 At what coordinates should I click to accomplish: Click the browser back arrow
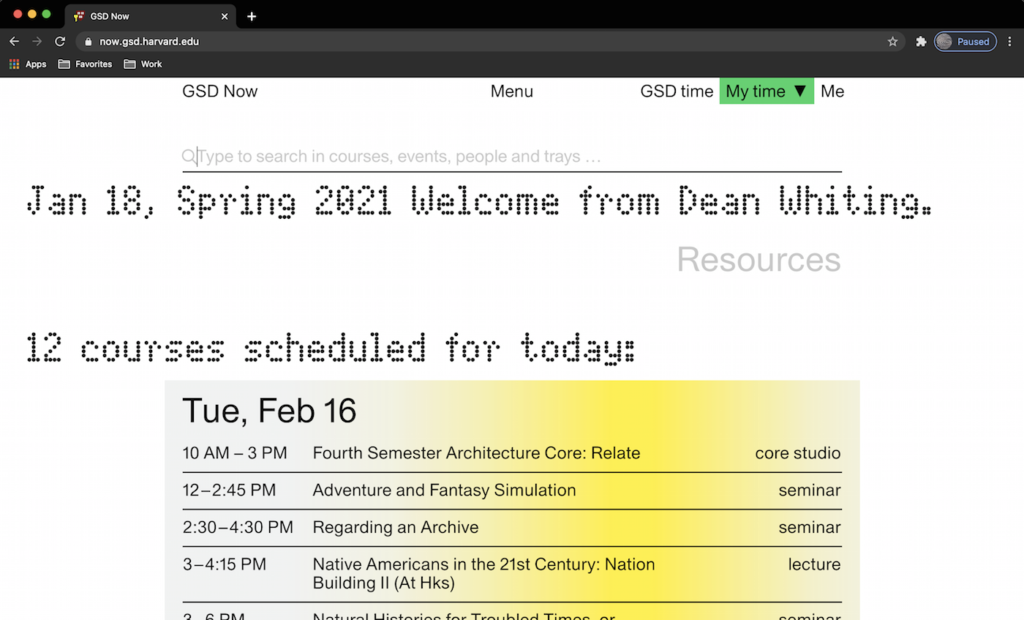click(x=14, y=41)
